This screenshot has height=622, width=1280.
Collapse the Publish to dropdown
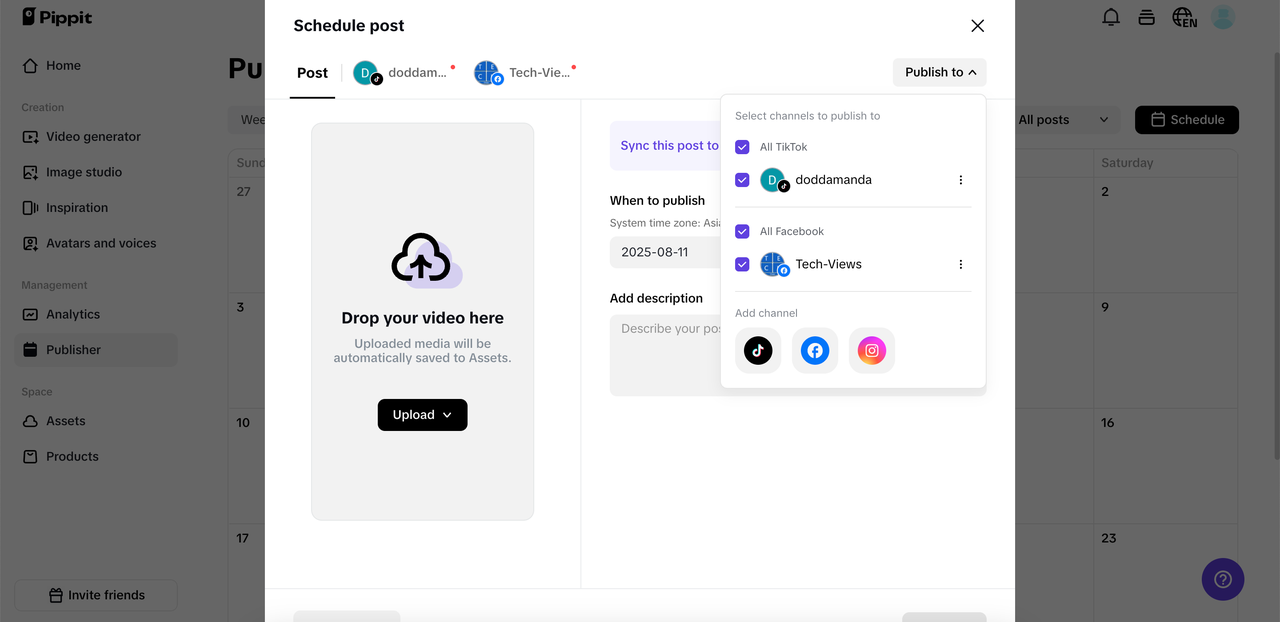[940, 72]
